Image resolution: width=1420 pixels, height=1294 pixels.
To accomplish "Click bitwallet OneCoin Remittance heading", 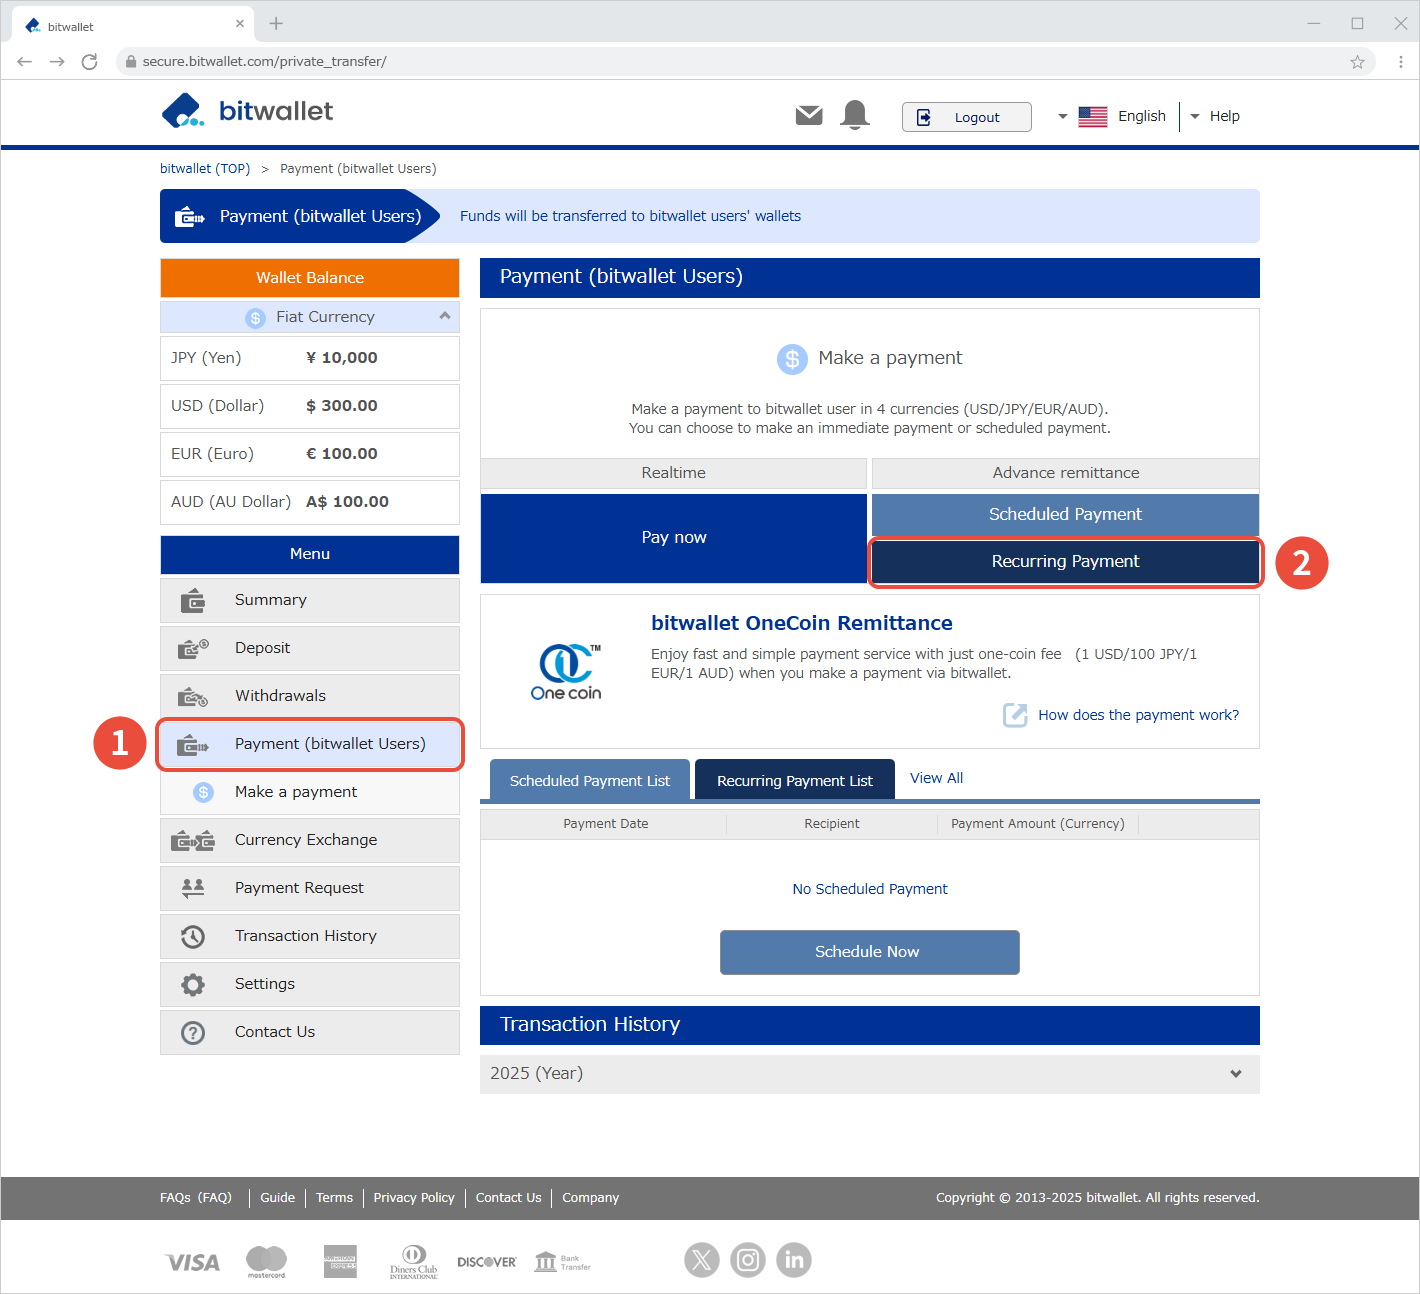I will (x=801, y=623).
